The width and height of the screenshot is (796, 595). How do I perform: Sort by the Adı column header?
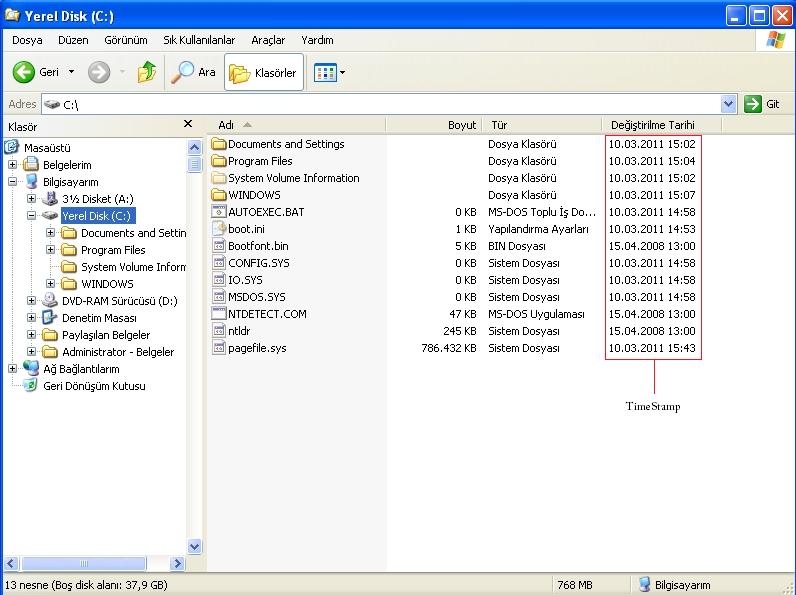pos(296,125)
